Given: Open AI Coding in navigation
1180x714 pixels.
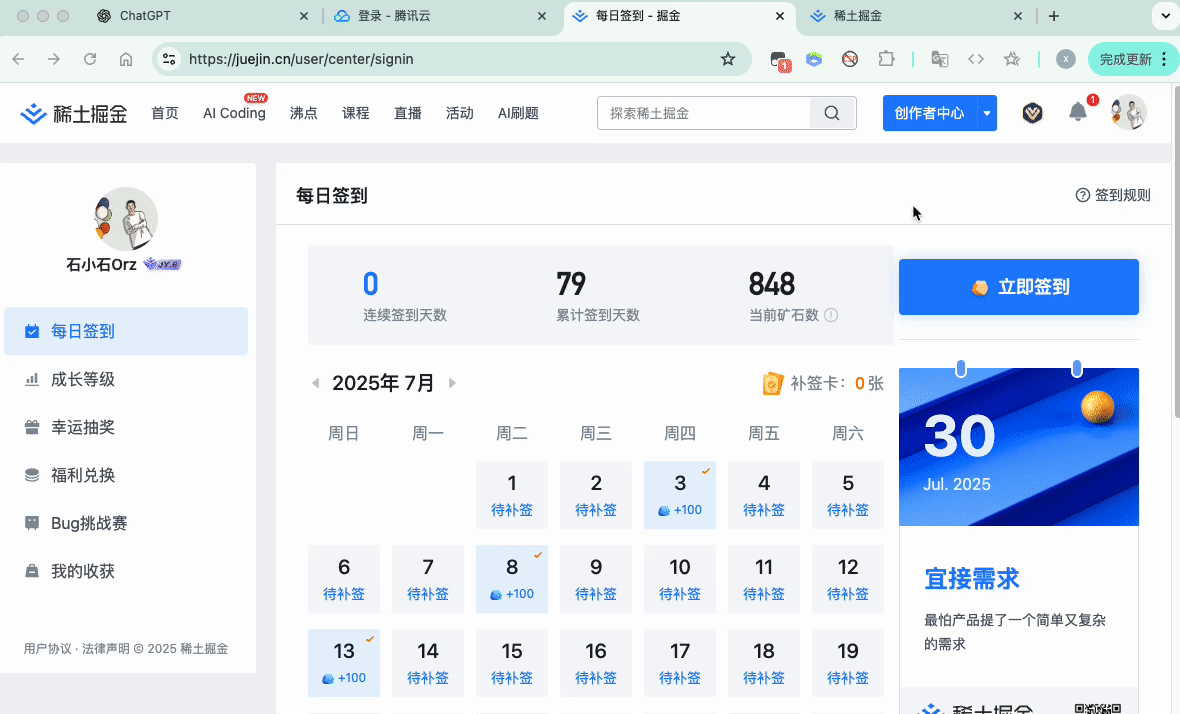Looking at the screenshot, I should 234,113.
